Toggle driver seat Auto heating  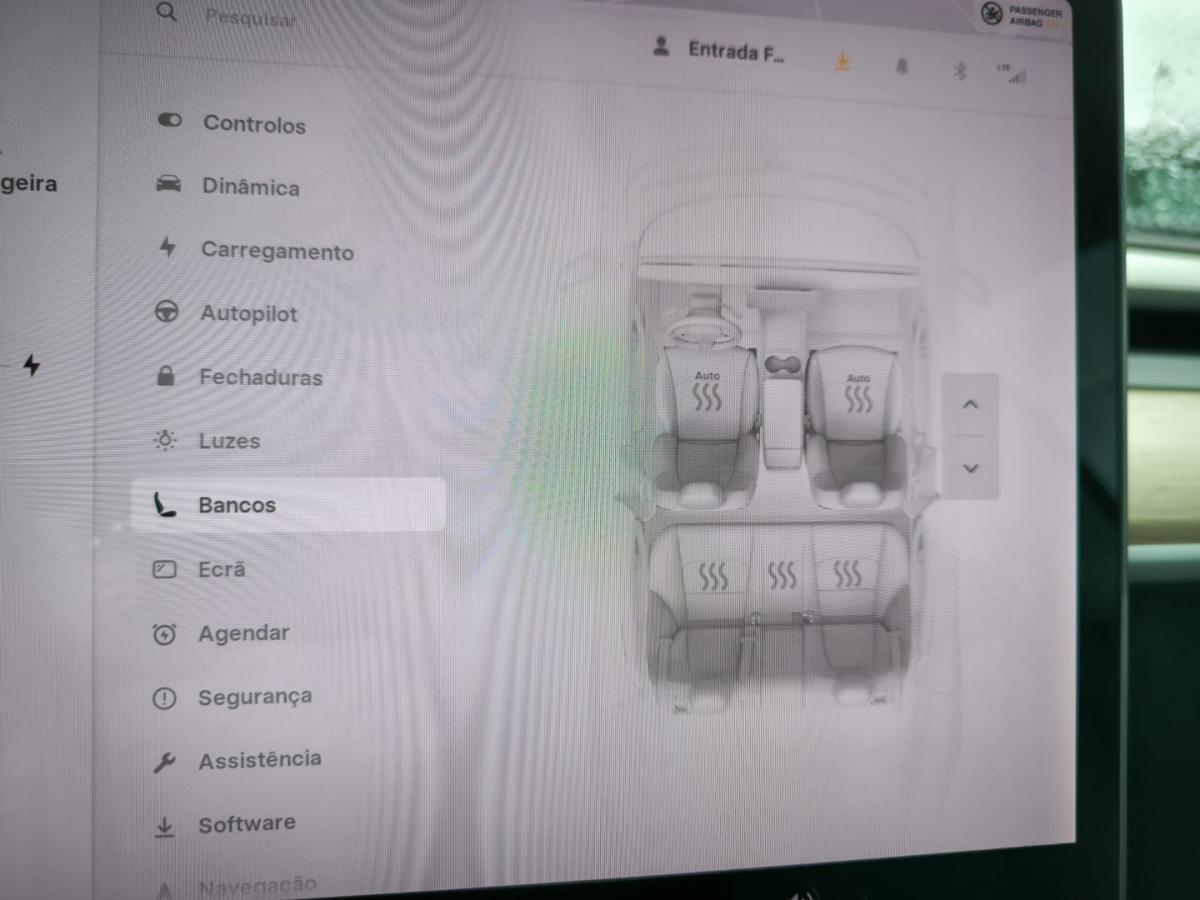pyautogui.click(x=707, y=391)
